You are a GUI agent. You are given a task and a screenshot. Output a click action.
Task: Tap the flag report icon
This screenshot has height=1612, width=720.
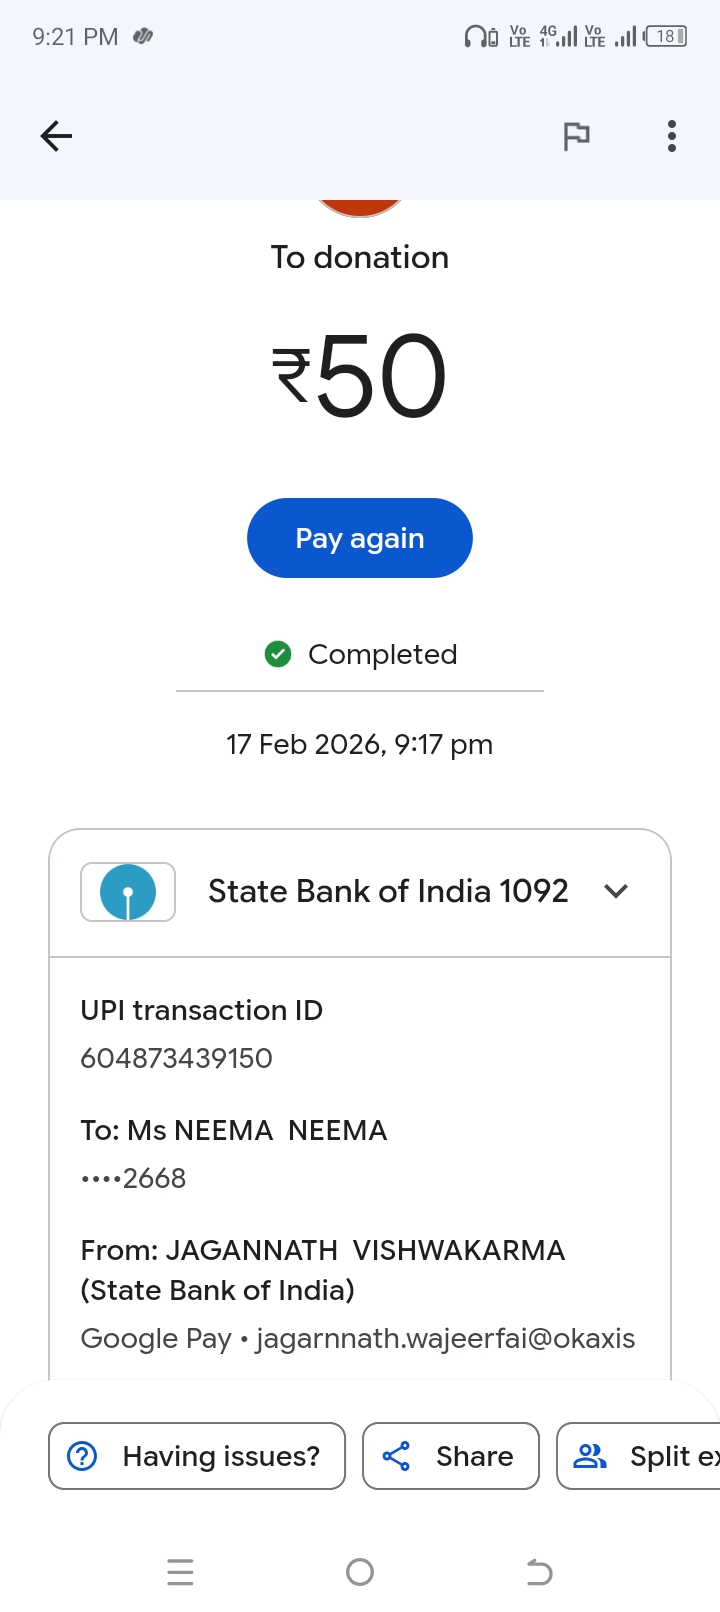point(576,136)
